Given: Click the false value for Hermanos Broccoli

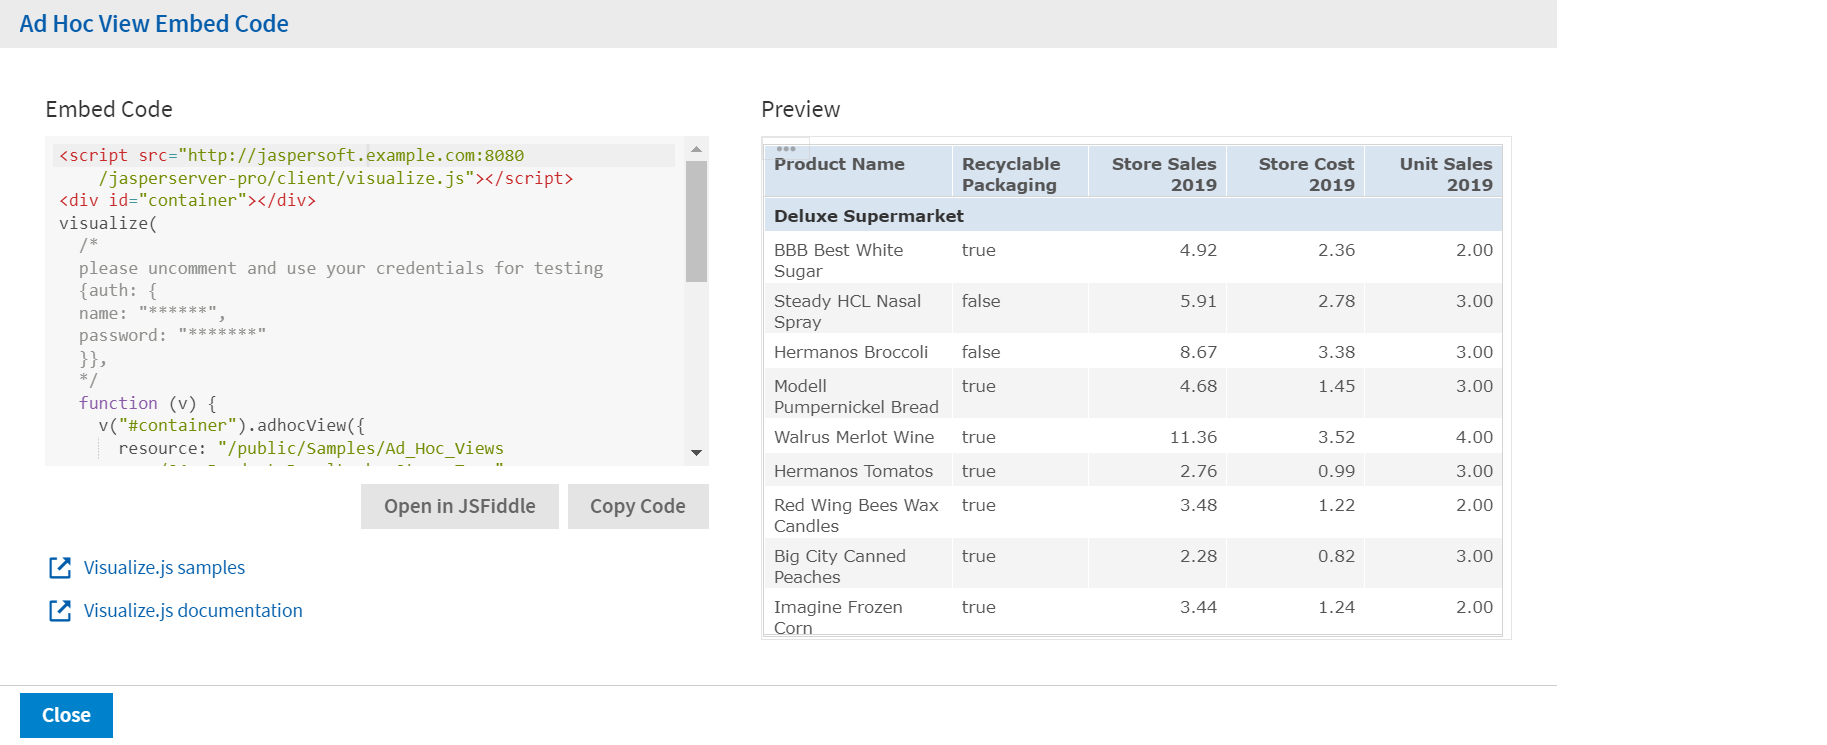Looking at the screenshot, I should [x=981, y=352].
